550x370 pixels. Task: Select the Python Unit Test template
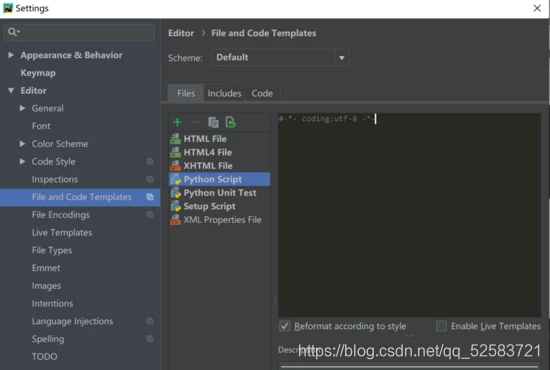220,193
